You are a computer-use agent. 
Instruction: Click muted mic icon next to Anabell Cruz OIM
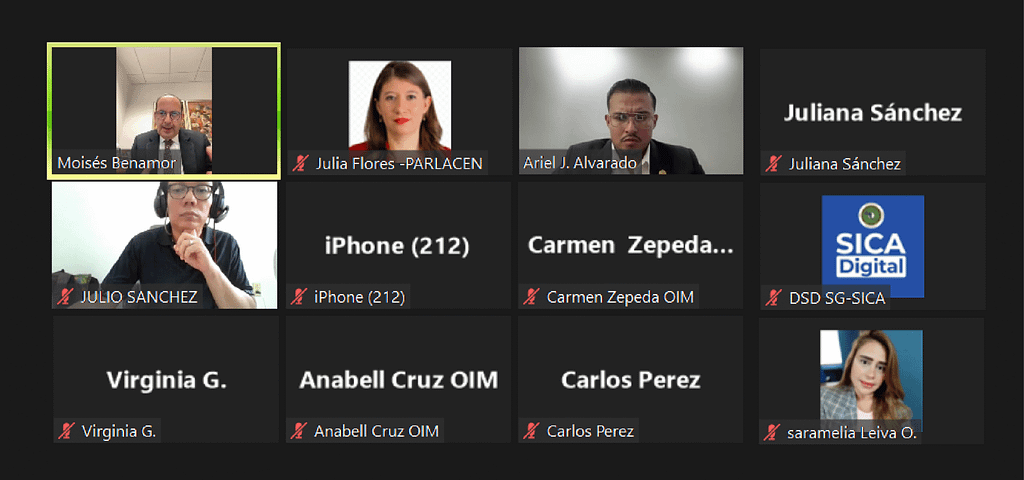(299, 431)
